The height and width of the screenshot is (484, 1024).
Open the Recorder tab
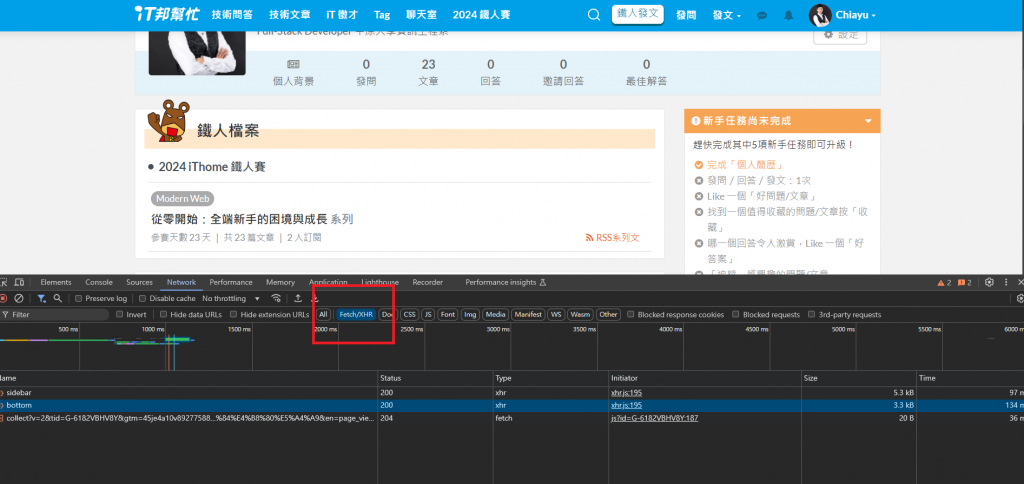[x=427, y=282]
